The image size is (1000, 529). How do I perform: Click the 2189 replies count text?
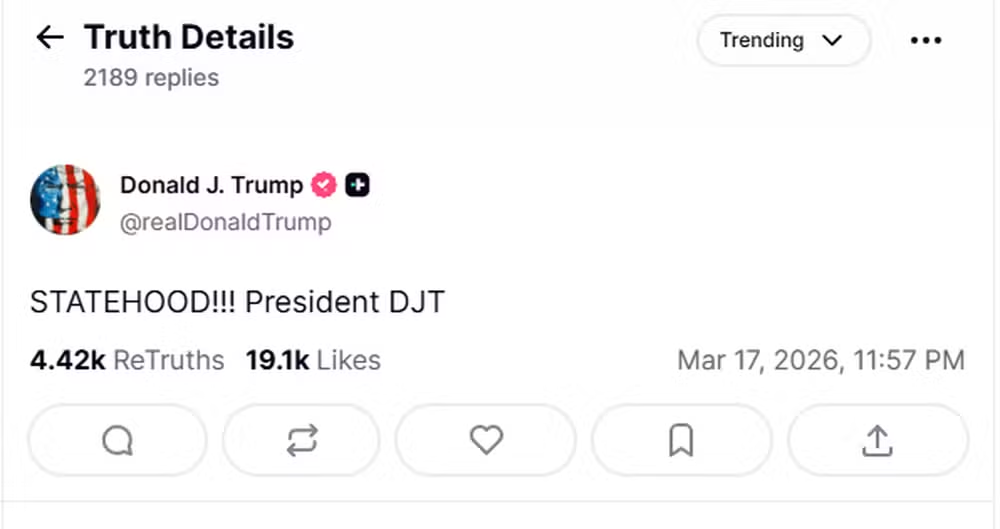coord(151,77)
